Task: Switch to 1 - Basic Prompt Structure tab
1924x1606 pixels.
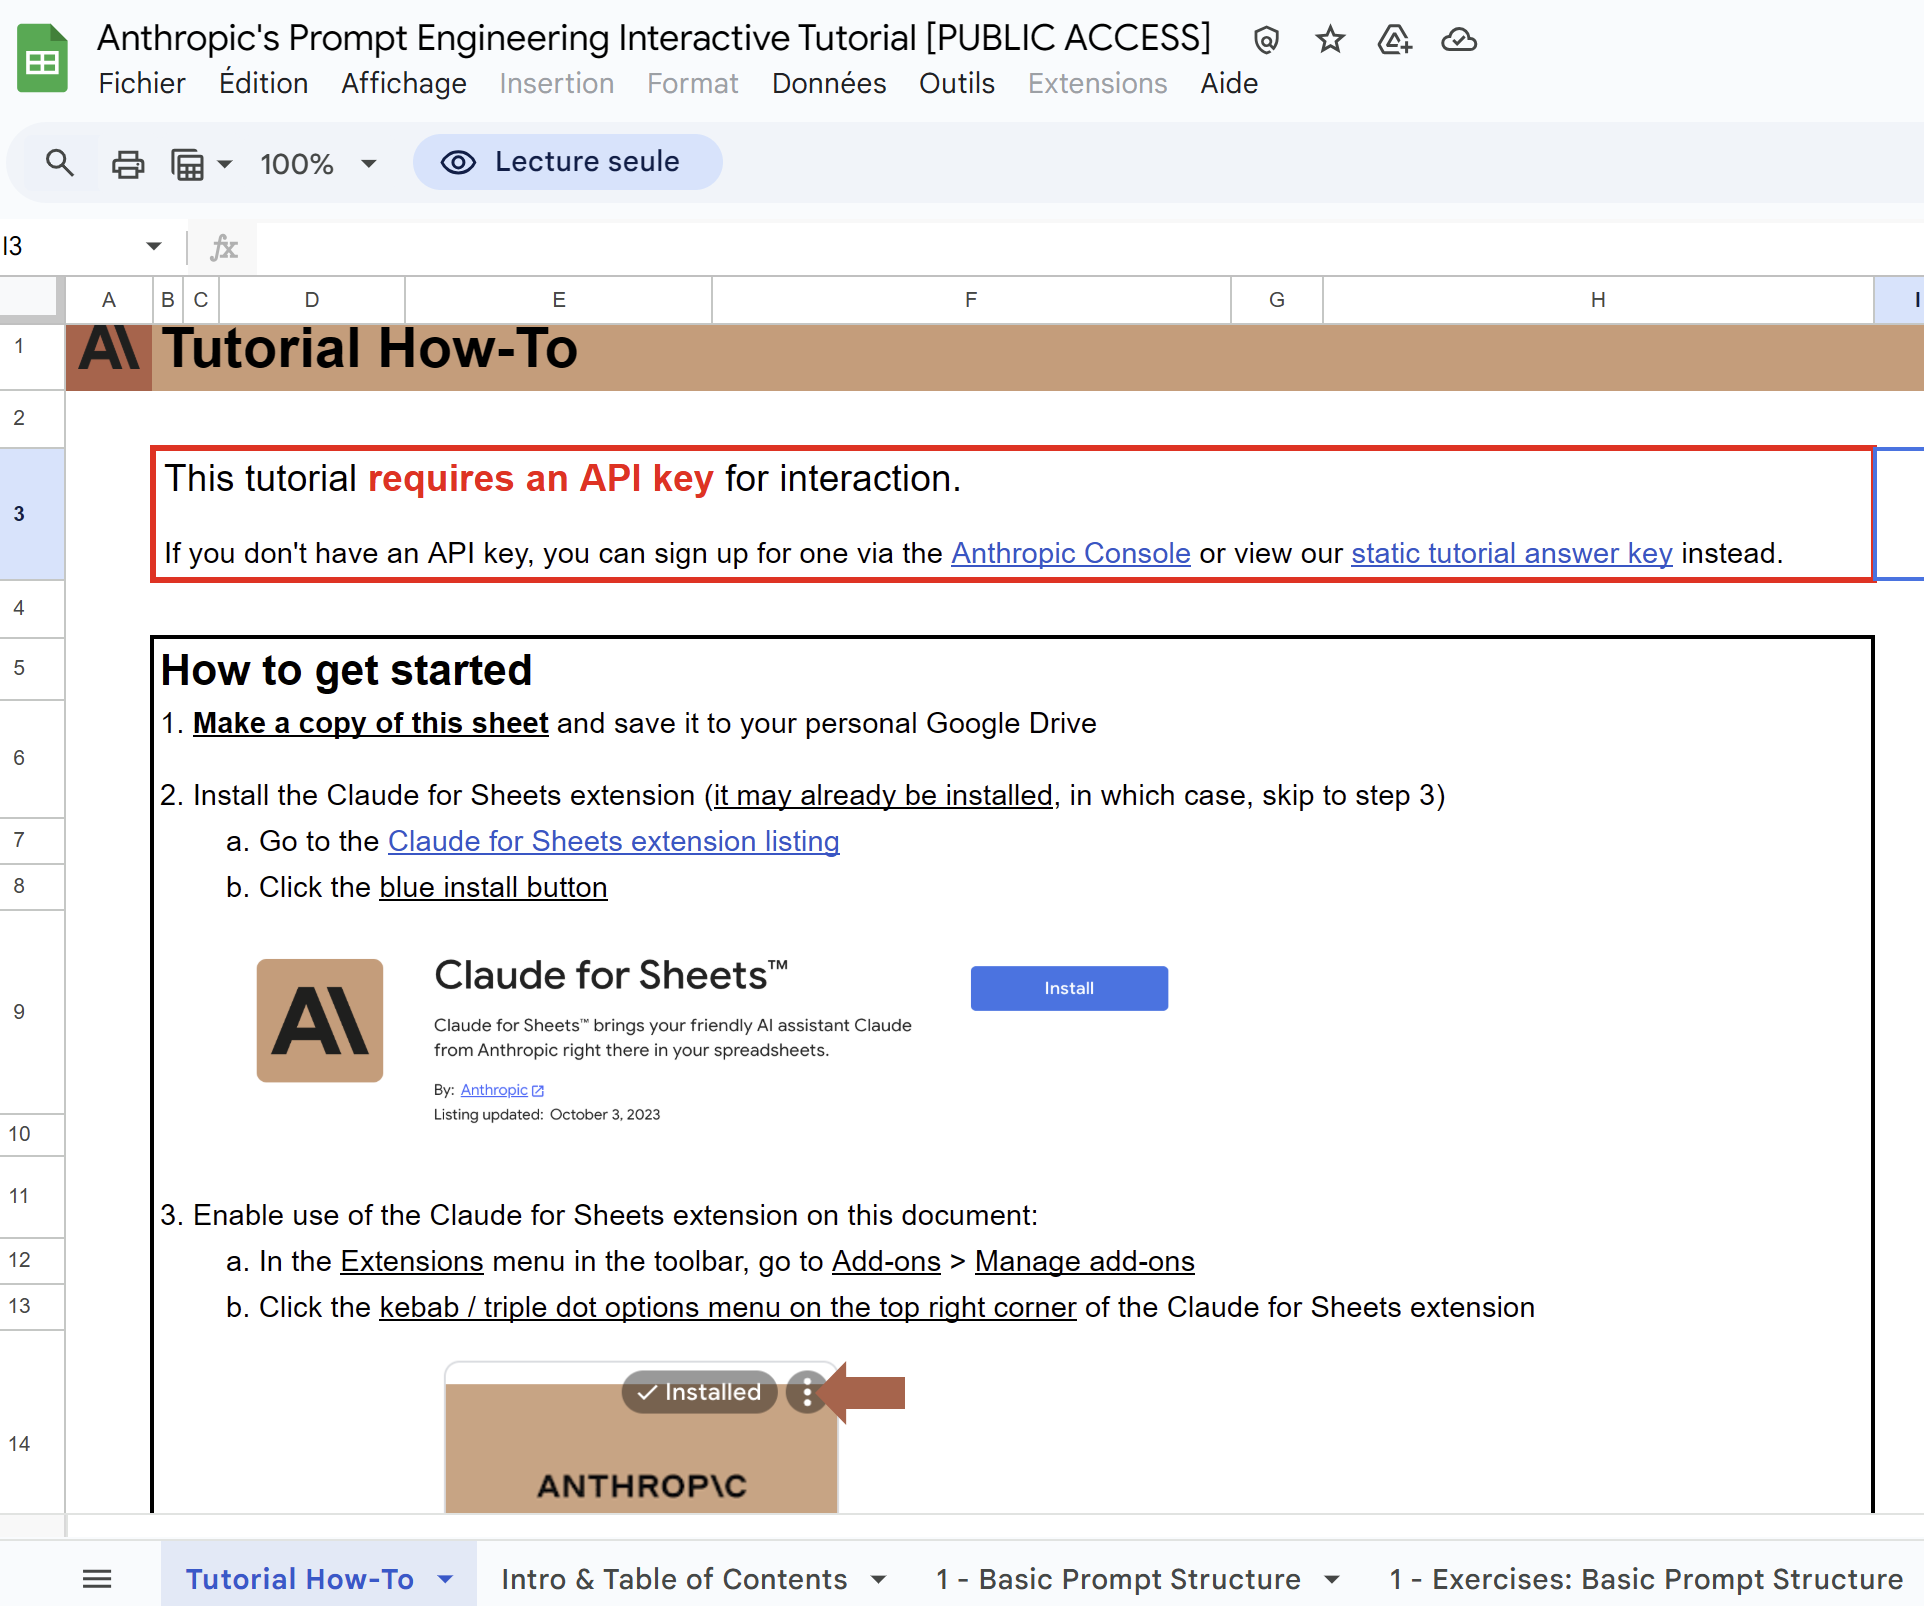Action: tap(1118, 1579)
